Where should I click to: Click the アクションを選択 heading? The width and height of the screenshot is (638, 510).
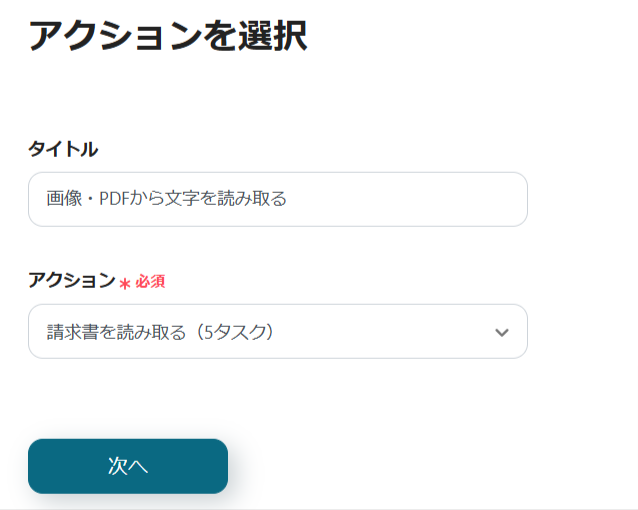[167, 35]
